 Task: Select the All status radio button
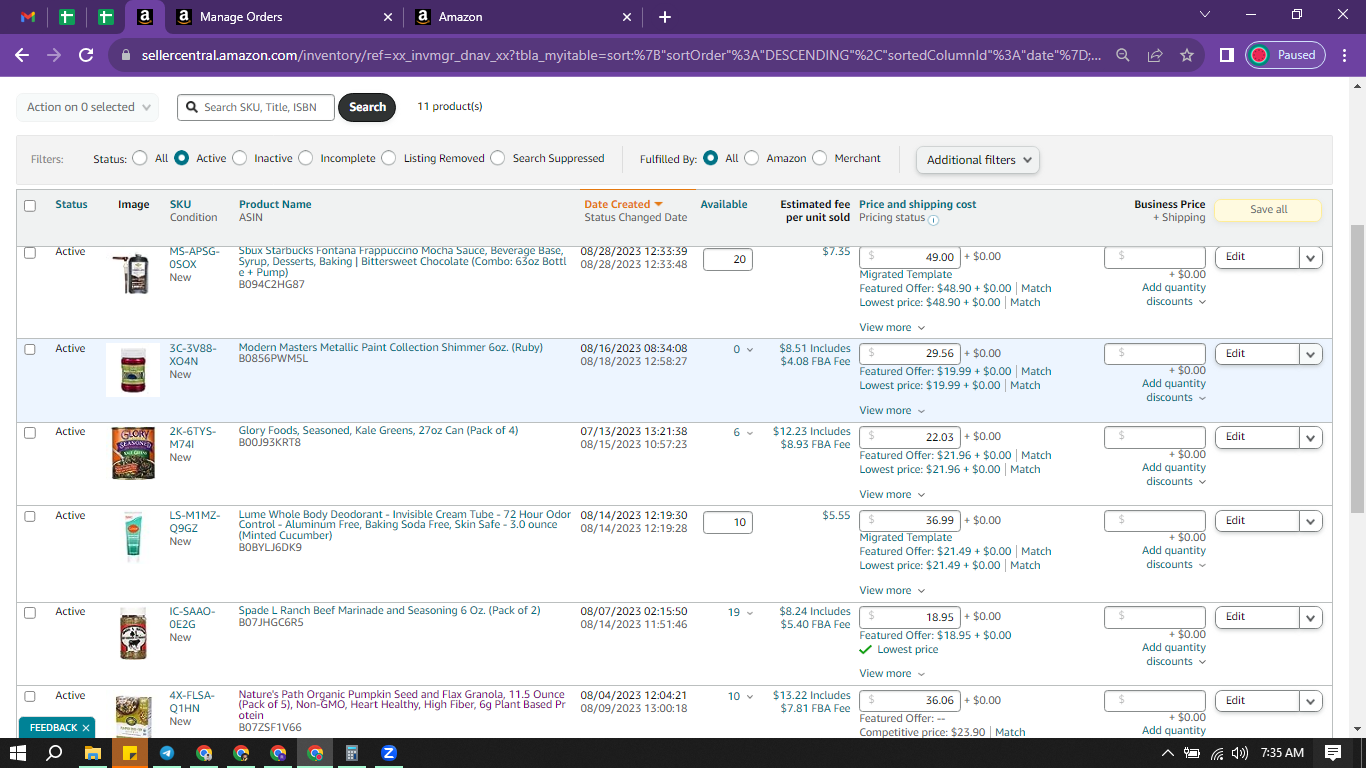pos(139,158)
